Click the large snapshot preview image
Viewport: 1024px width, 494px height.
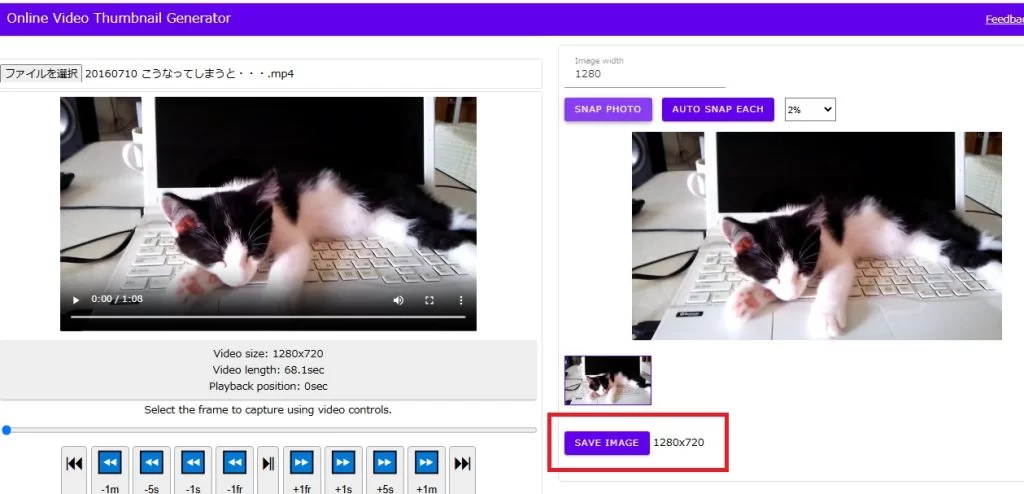pos(816,236)
